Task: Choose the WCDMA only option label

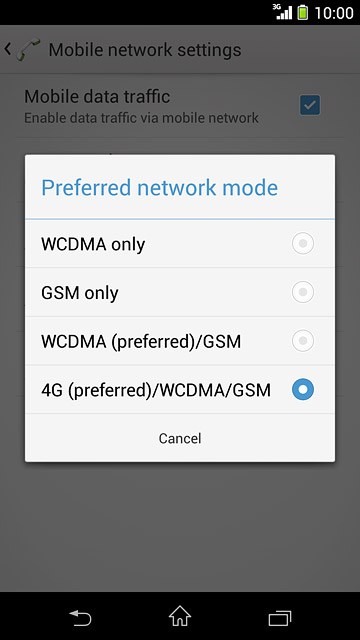Action: [x=93, y=244]
